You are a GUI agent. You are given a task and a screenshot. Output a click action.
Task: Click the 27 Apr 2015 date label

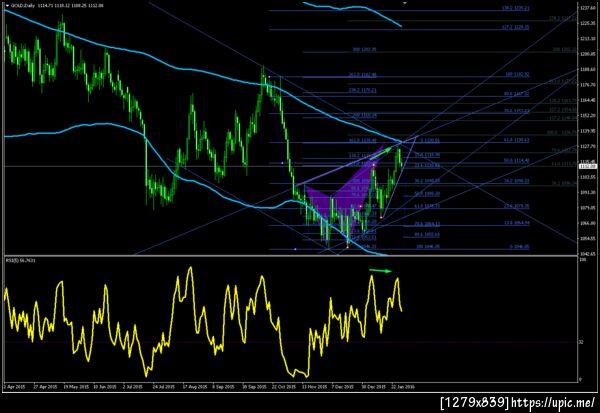[45, 387]
